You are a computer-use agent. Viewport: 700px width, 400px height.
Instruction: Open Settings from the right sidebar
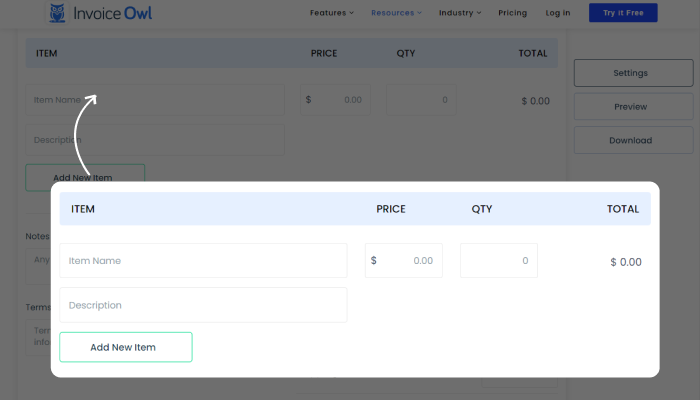coord(630,73)
